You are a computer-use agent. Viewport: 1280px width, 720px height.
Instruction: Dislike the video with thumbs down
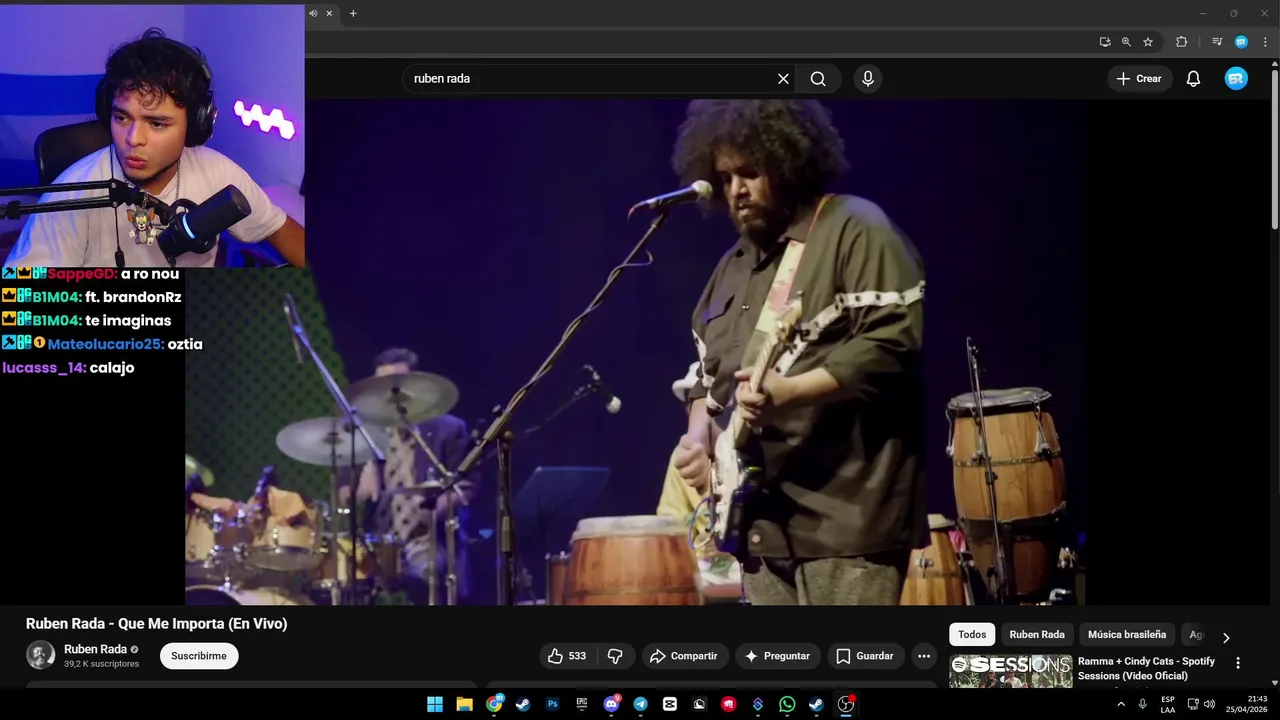(x=615, y=656)
